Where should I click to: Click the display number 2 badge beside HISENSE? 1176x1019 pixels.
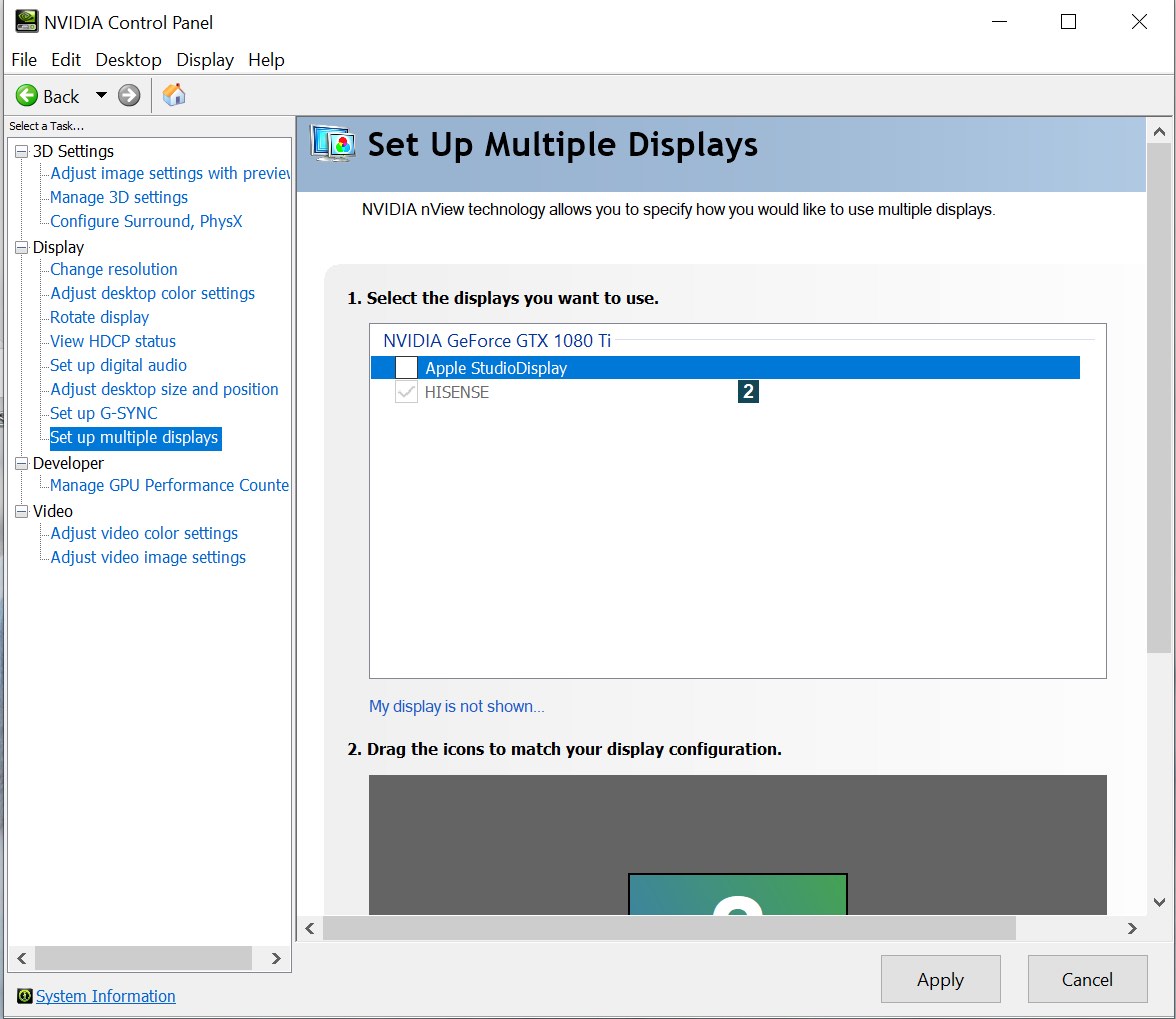748,391
